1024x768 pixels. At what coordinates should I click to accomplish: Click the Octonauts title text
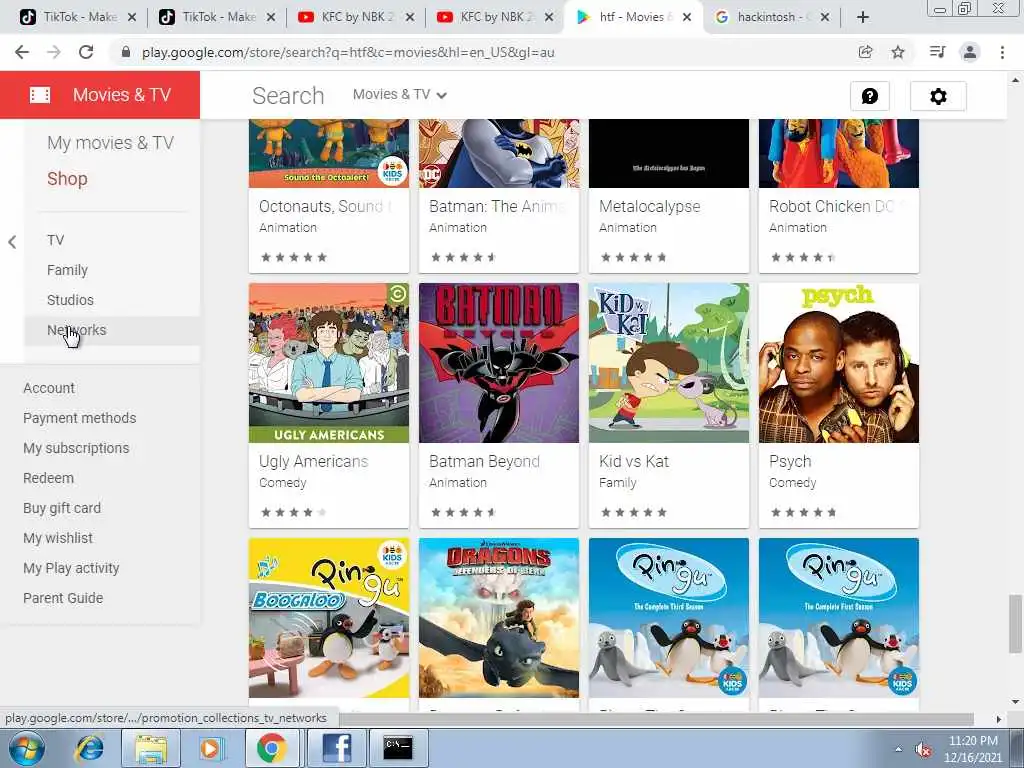pos(325,207)
